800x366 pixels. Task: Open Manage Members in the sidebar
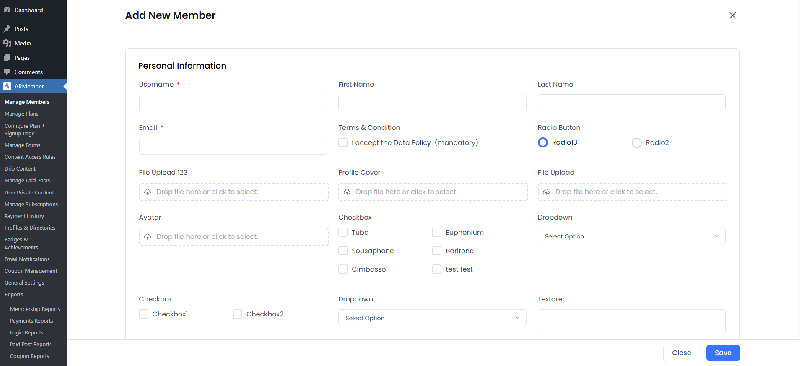[x=27, y=102]
